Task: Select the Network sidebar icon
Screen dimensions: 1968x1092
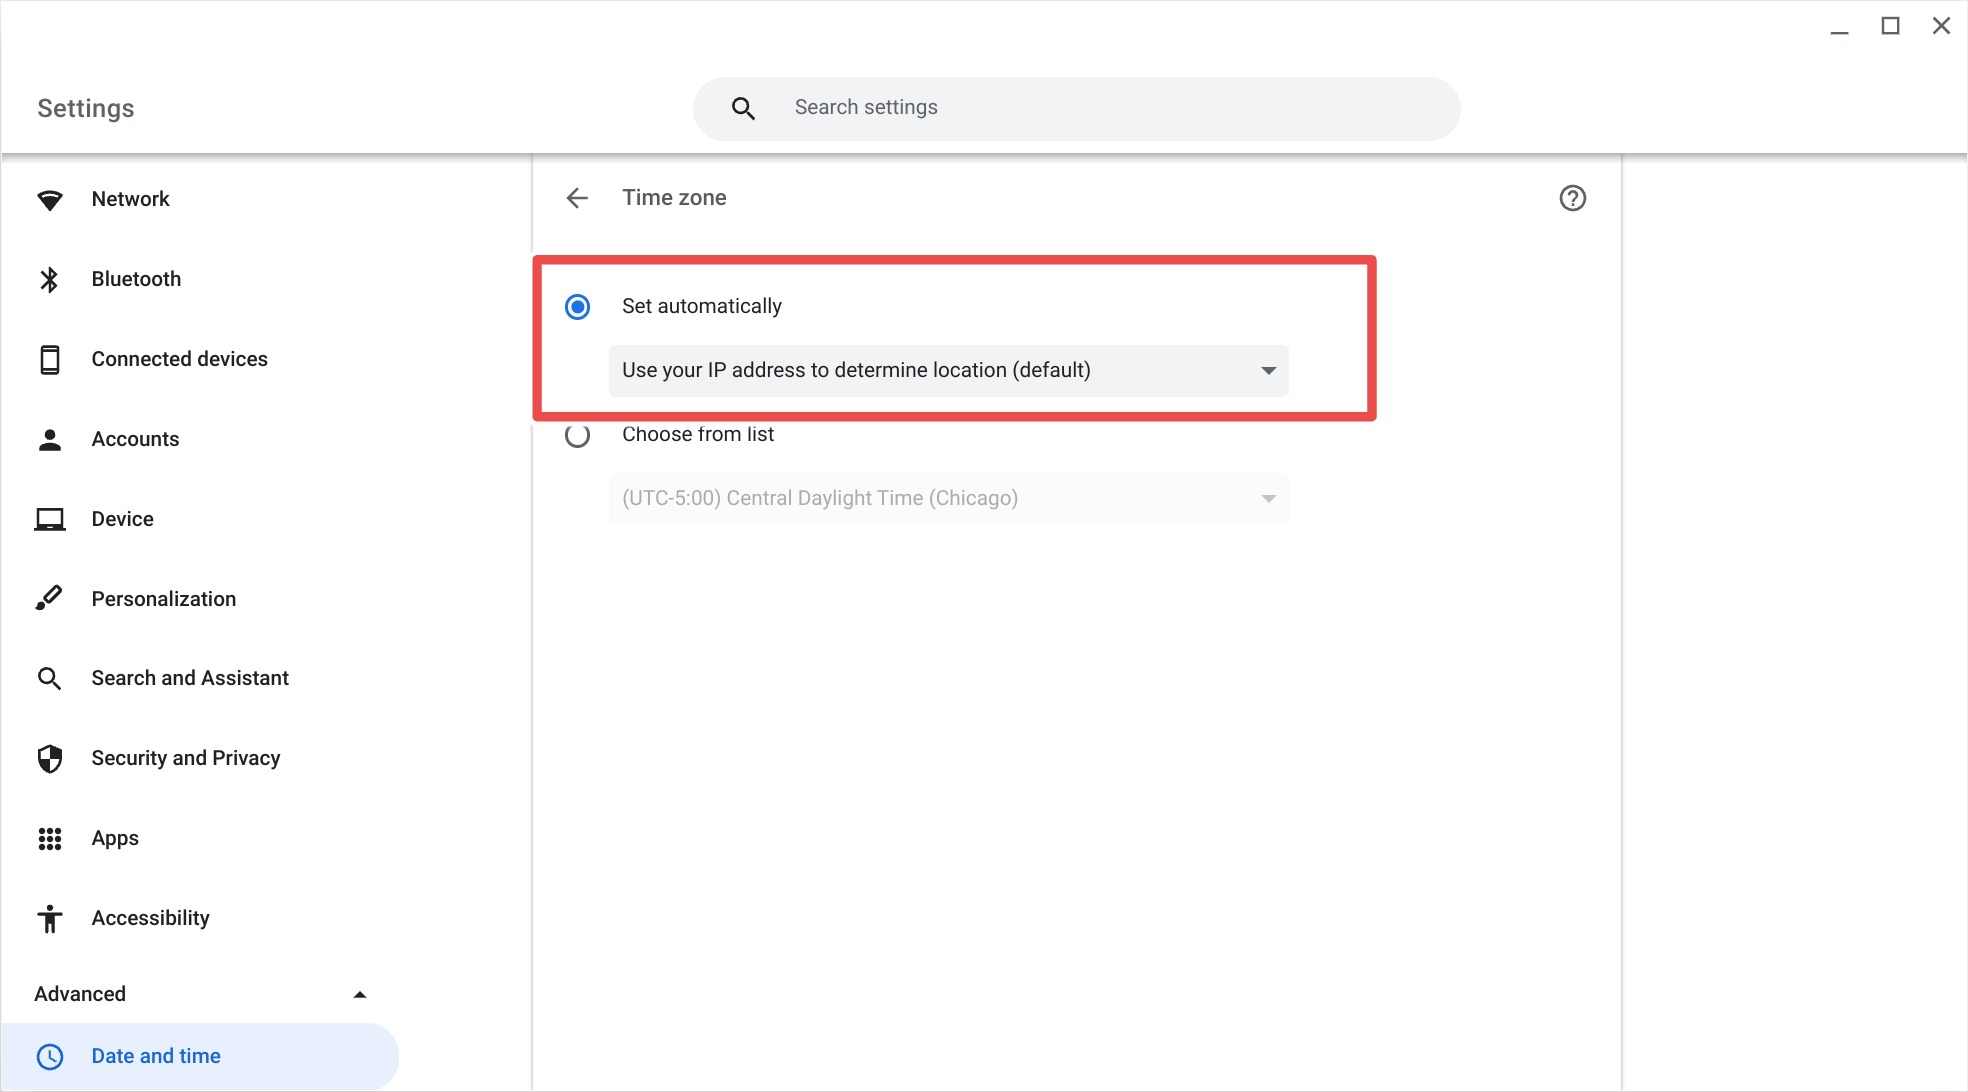Action: click(49, 198)
